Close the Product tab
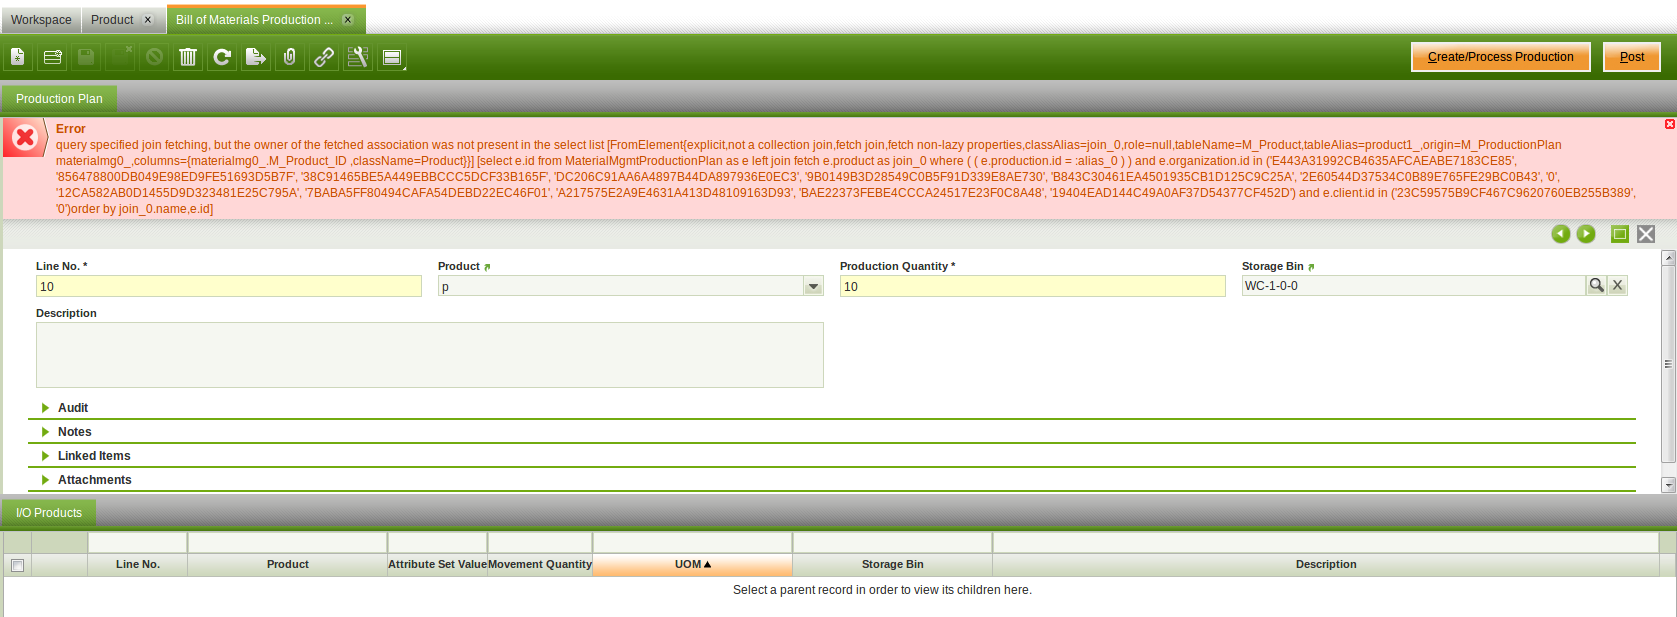Image resolution: width=1677 pixels, height=617 pixels. [148, 20]
